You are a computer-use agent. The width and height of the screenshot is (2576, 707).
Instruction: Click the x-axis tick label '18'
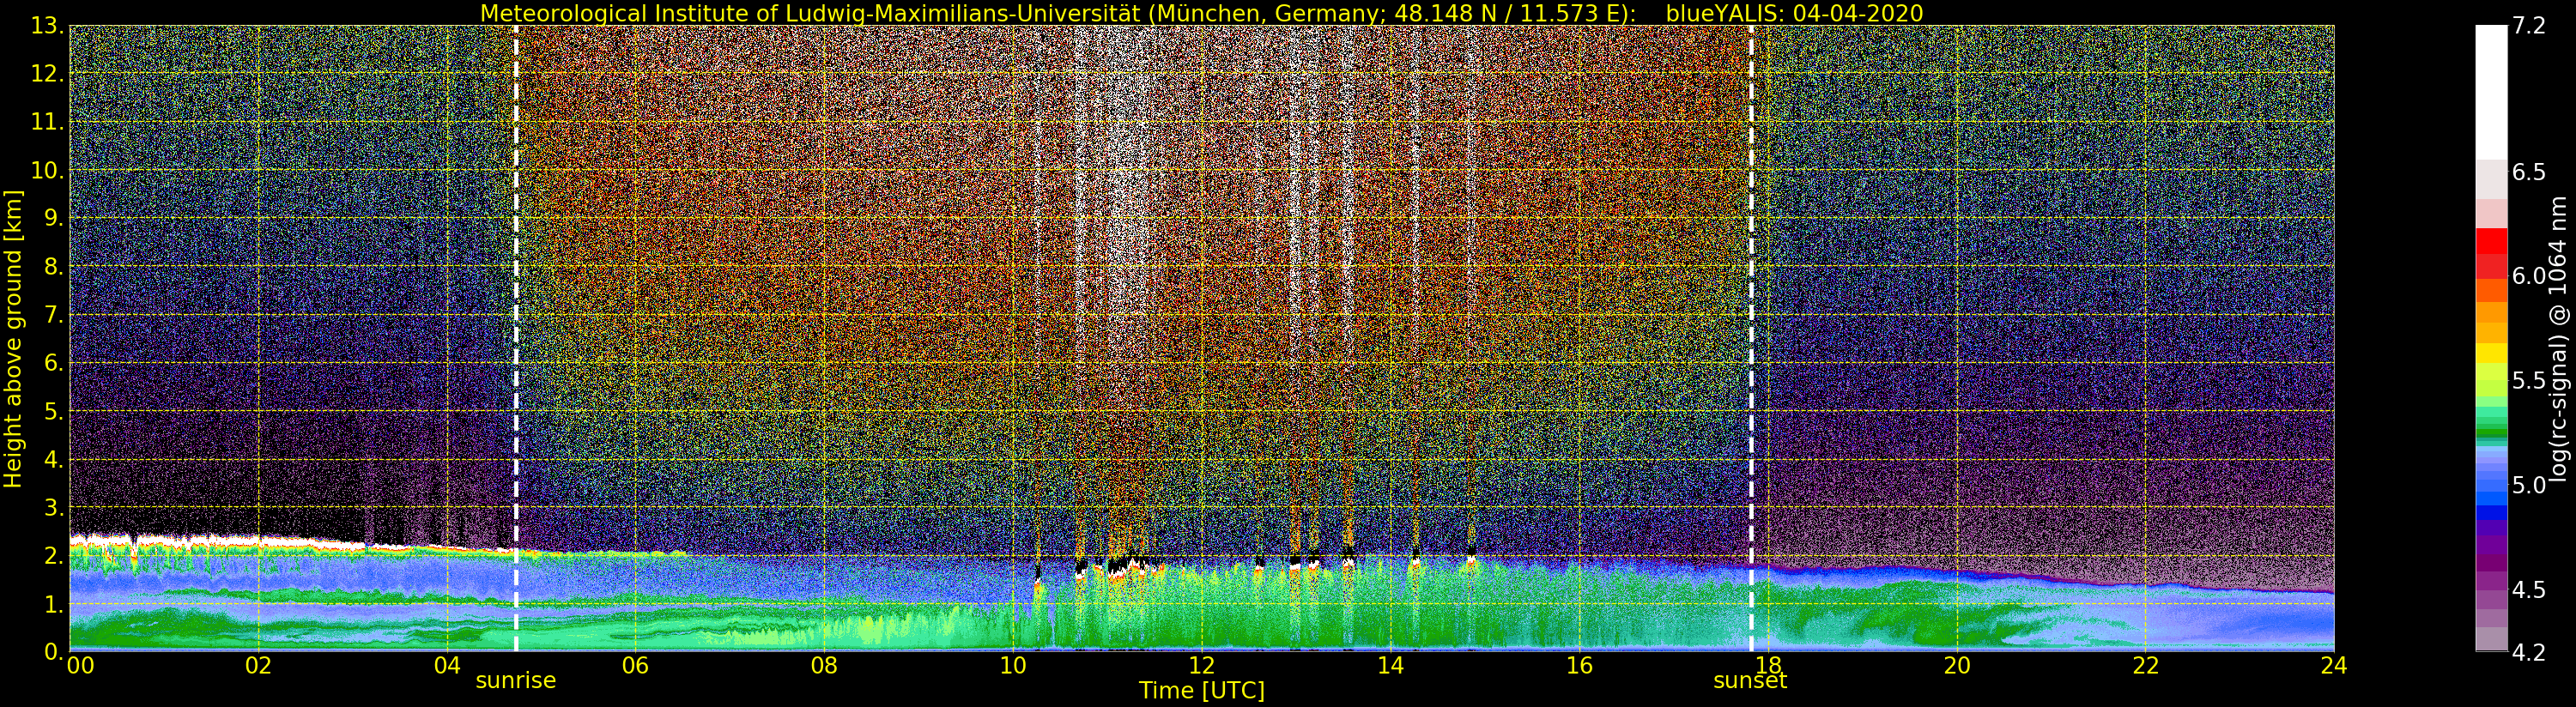(x=1767, y=666)
